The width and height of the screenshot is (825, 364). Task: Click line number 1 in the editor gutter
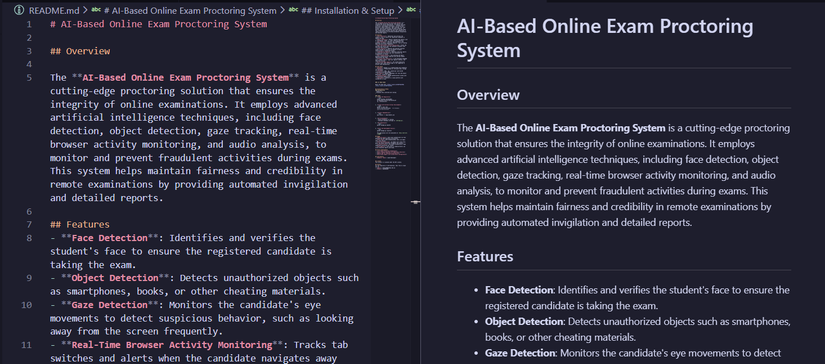(29, 24)
